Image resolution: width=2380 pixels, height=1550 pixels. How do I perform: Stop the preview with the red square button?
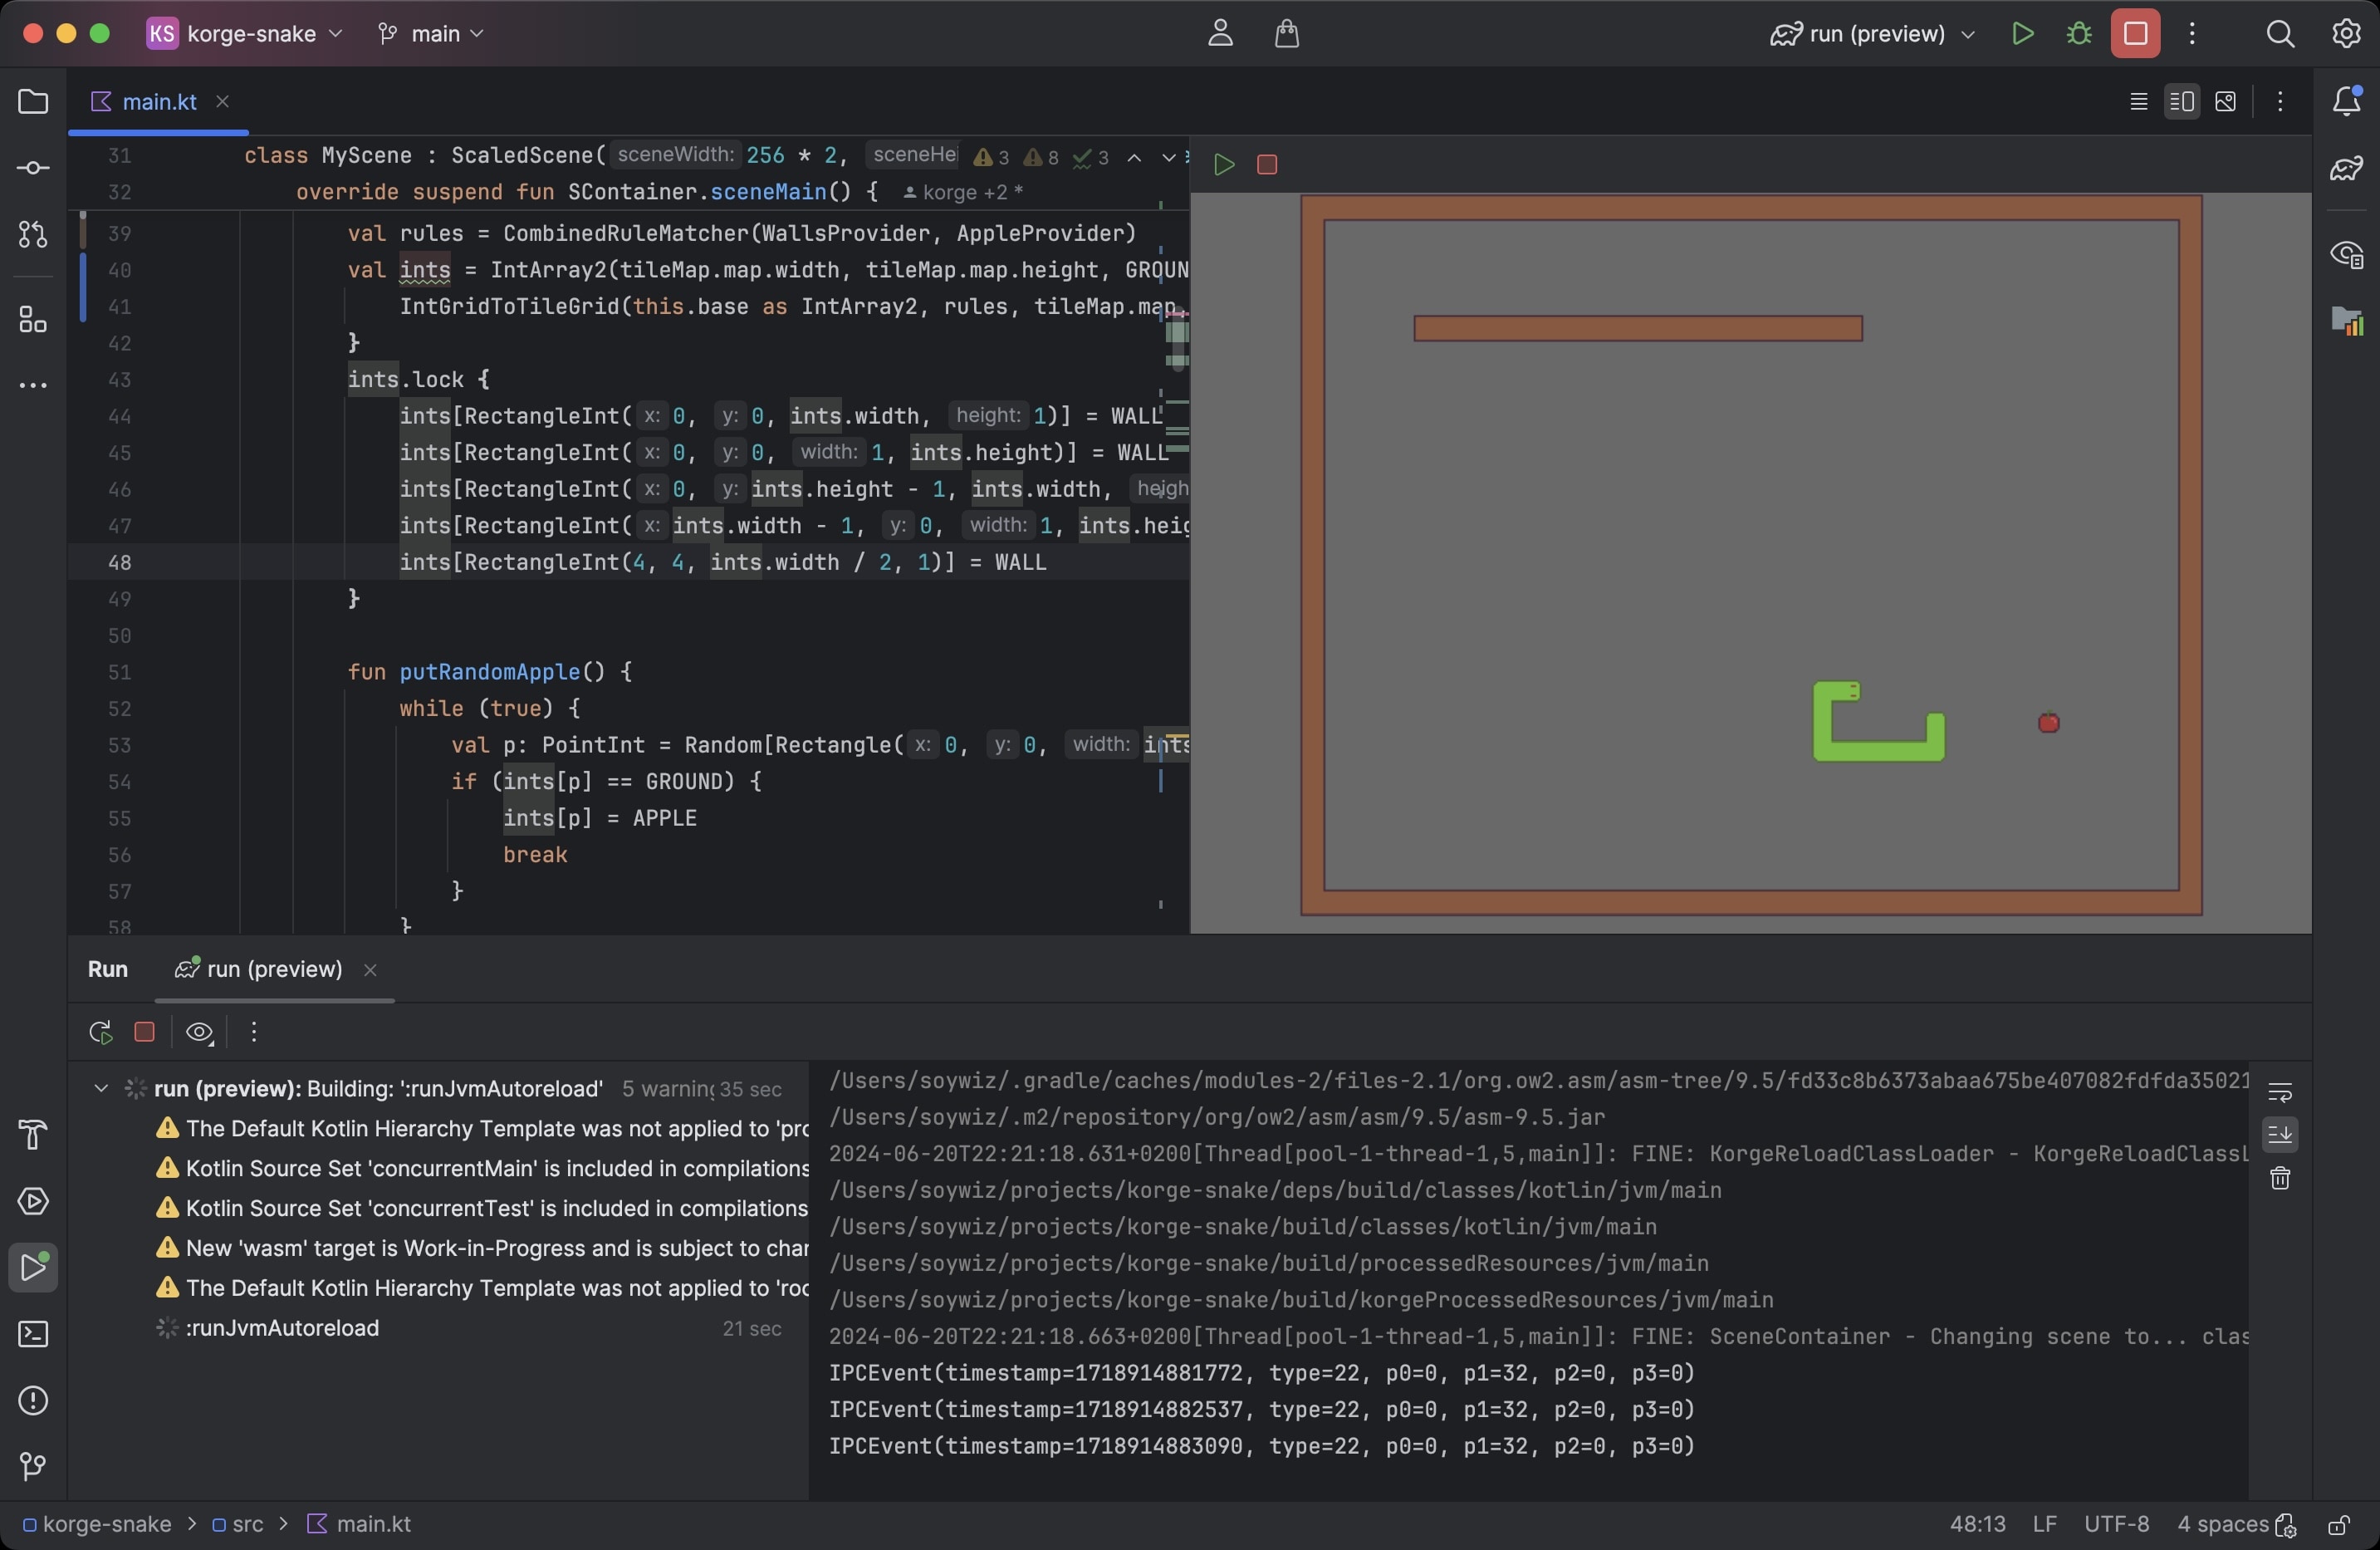[x=1266, y=165]
